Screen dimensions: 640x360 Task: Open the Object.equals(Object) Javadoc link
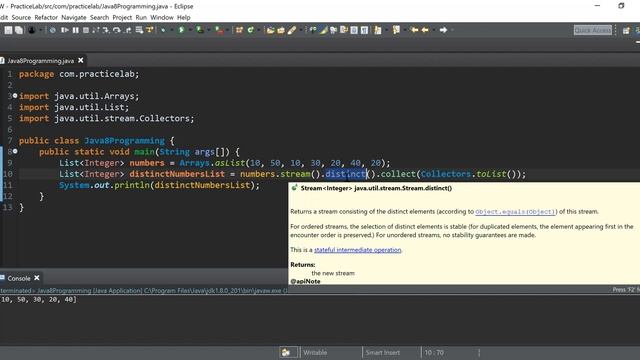[516, 212]
